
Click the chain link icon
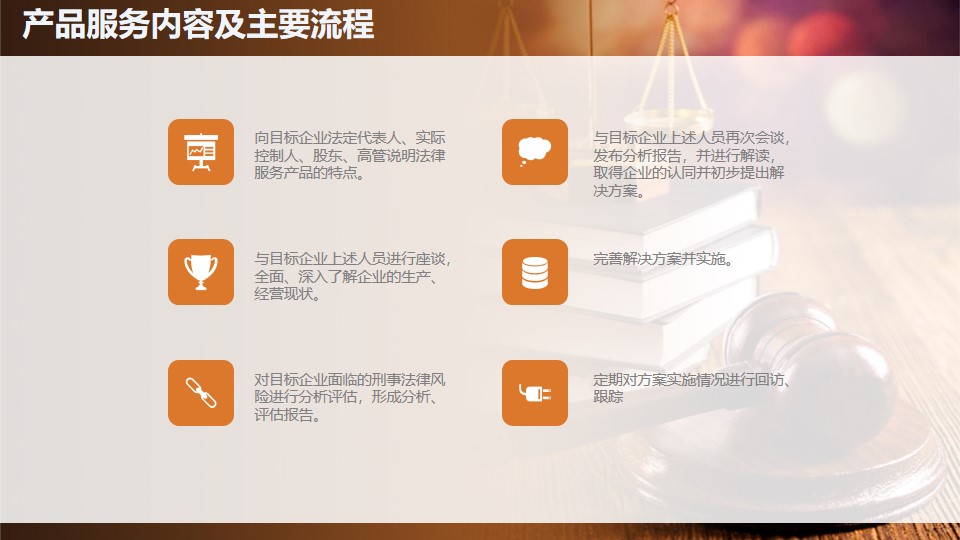click(x=201, y=393)
